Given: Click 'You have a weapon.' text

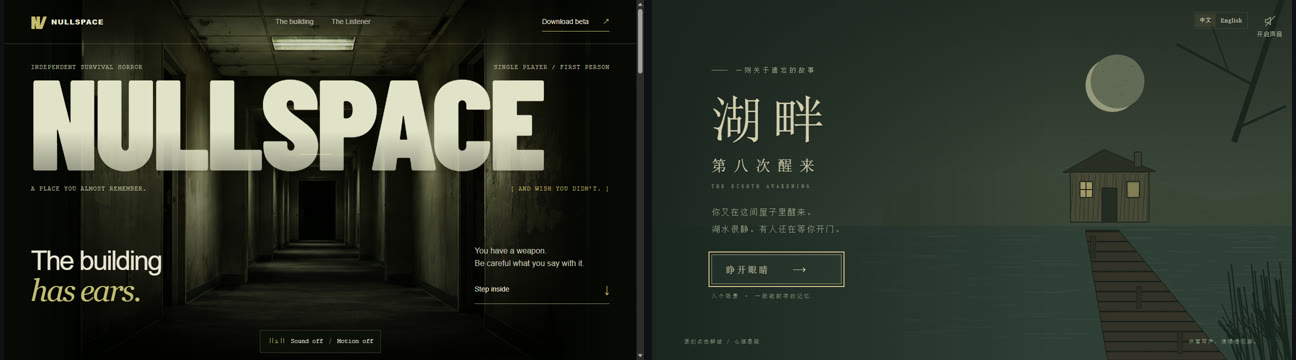Looking at the screenshot, I should click(x=510, y=251).
